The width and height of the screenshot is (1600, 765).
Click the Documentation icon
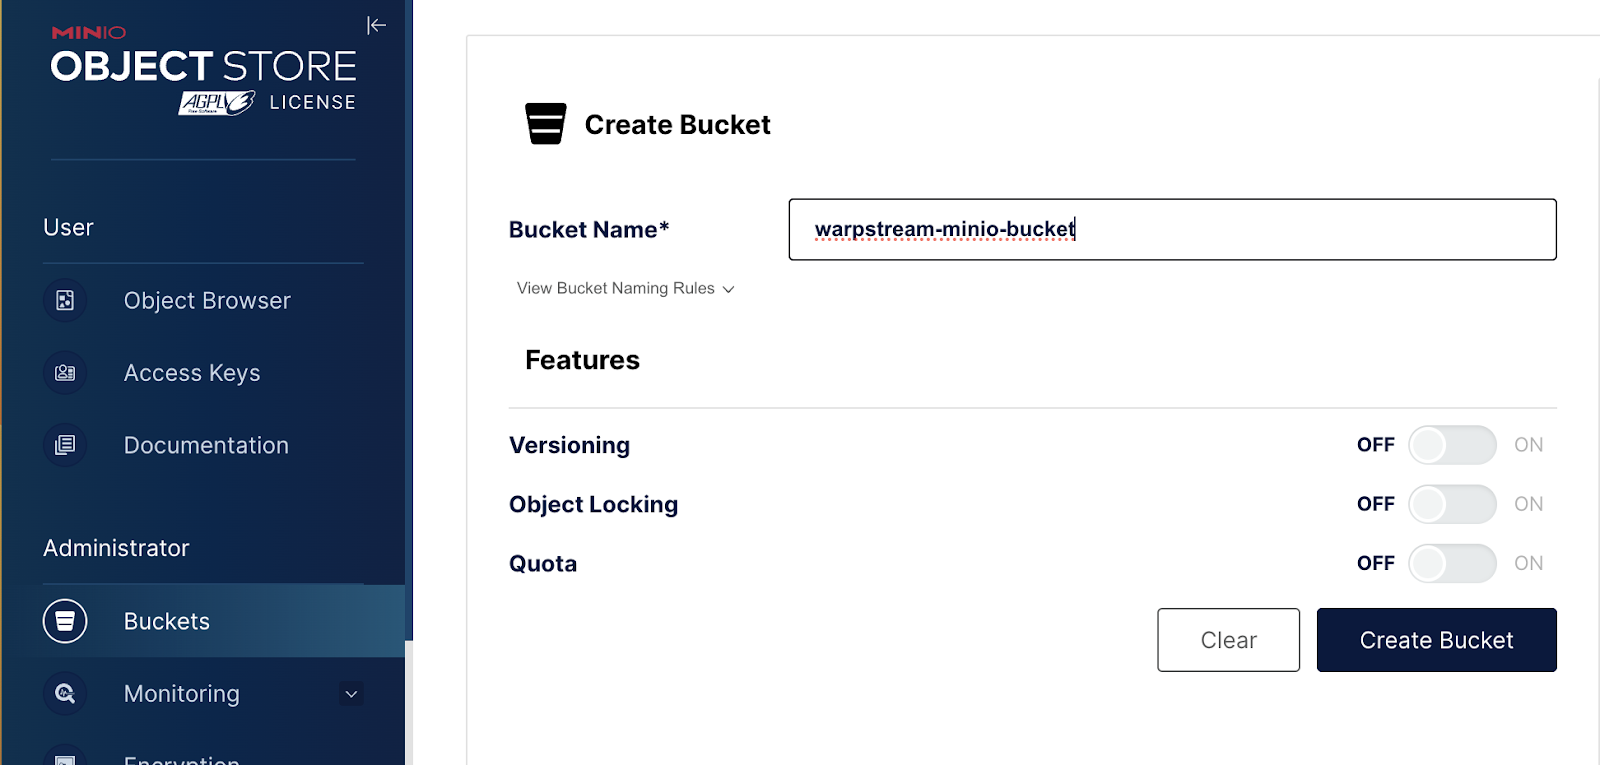(x=65, y=445)
